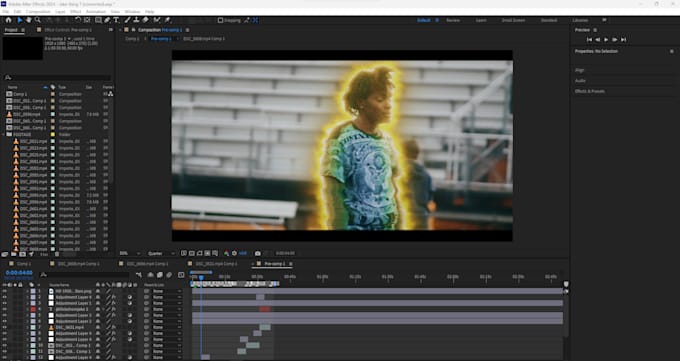Expand the FOOTAGE folder arrow
680x361 pixels.
point(3,135)
